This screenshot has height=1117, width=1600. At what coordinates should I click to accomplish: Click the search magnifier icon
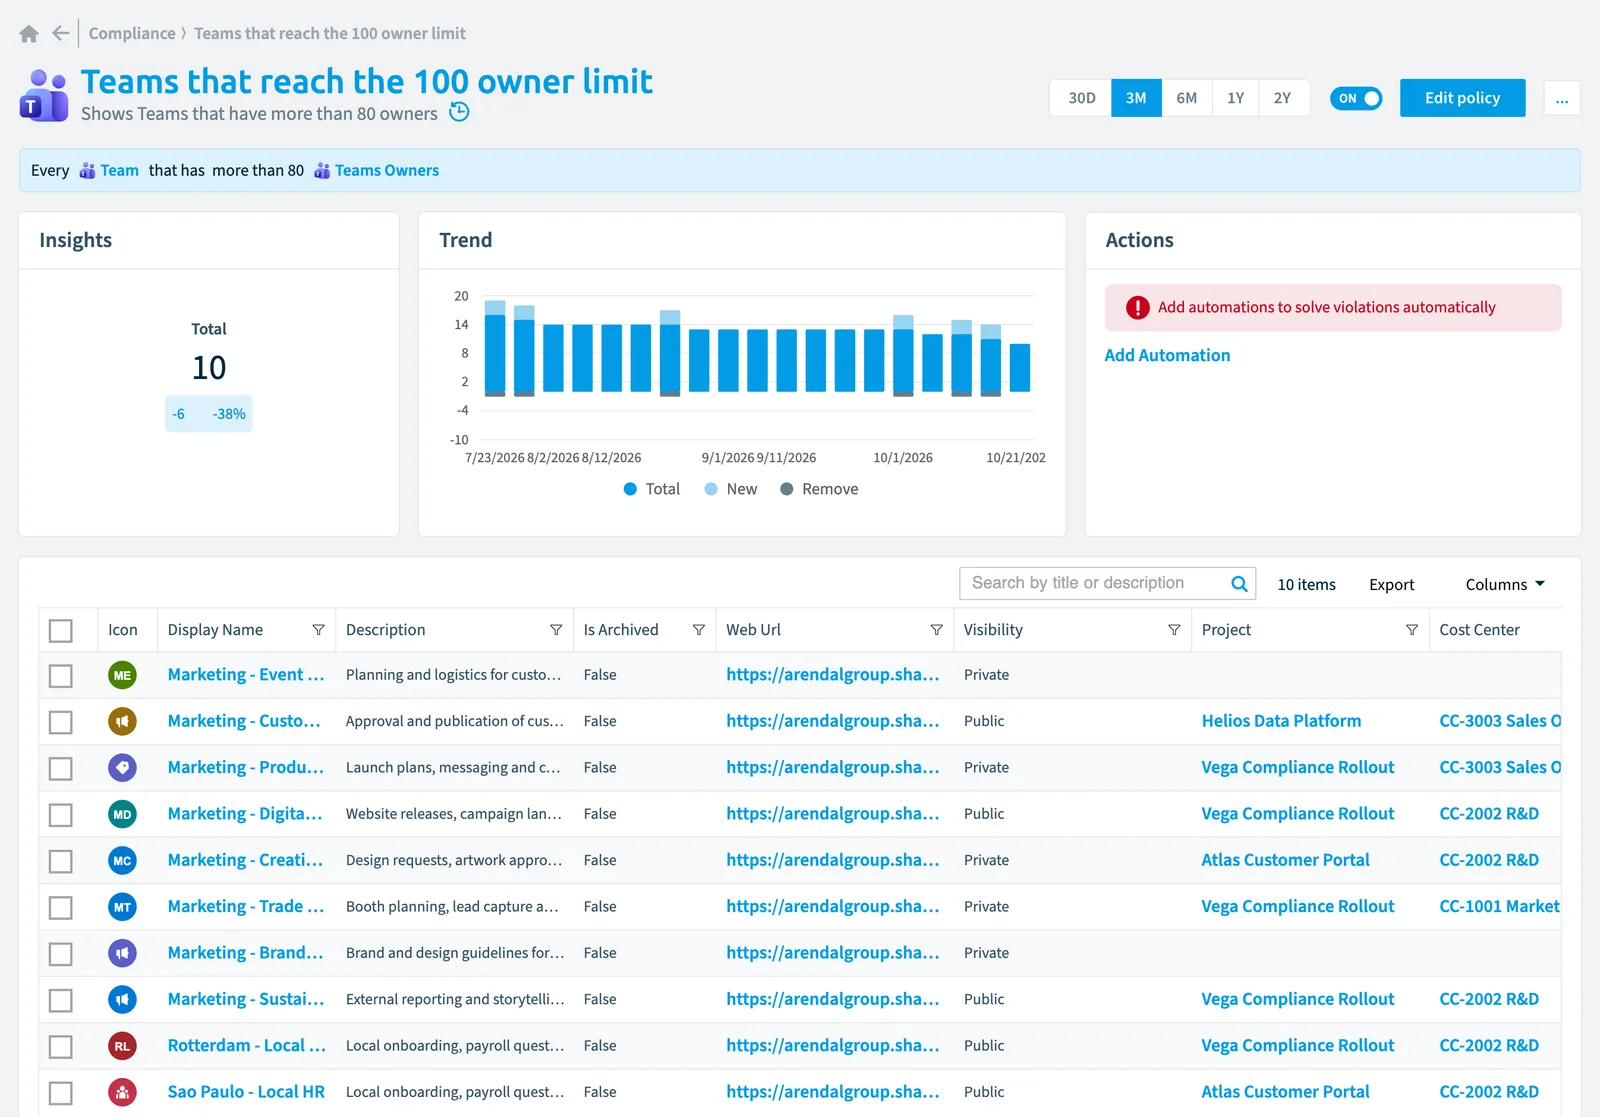(x=1239, y=584)
